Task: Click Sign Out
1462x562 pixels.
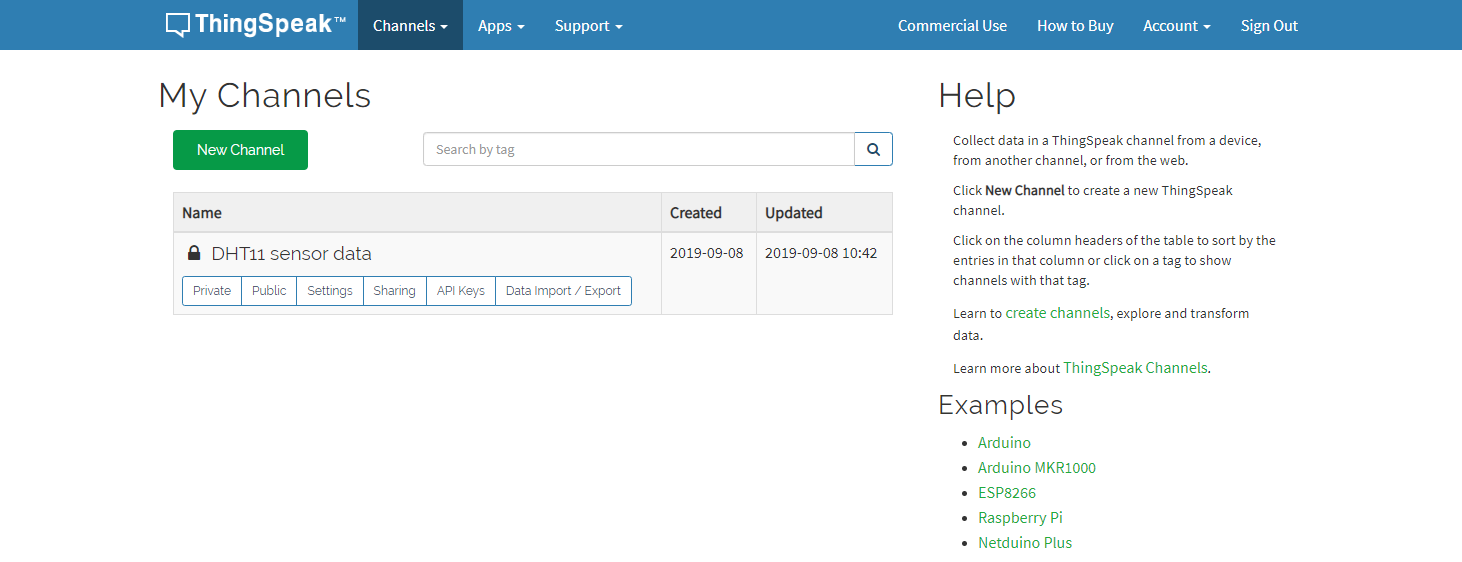Action: (1269, 25)
